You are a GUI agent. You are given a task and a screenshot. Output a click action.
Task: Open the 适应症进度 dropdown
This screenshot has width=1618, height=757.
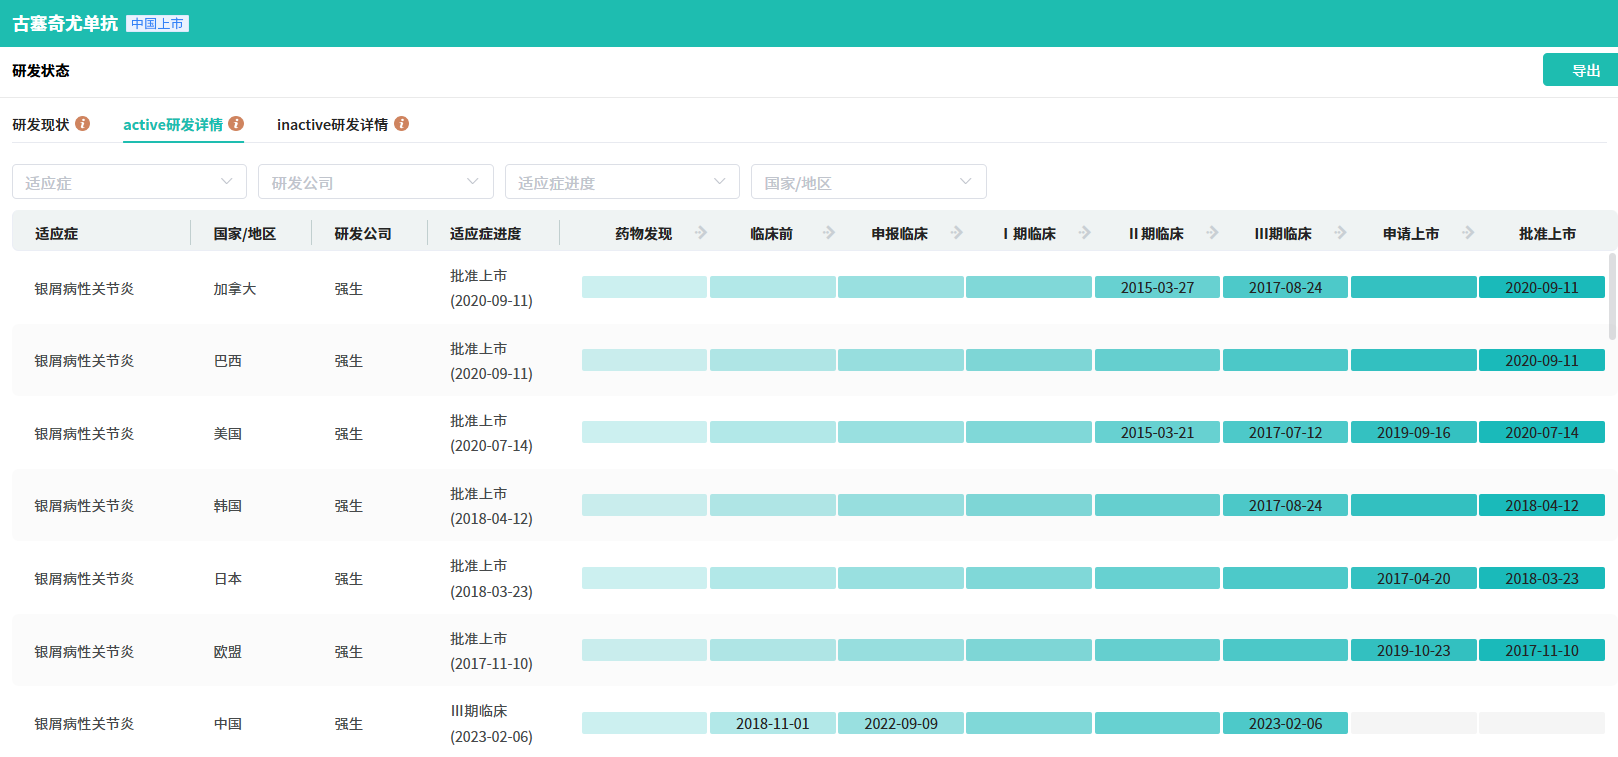(x=621, y=182)
